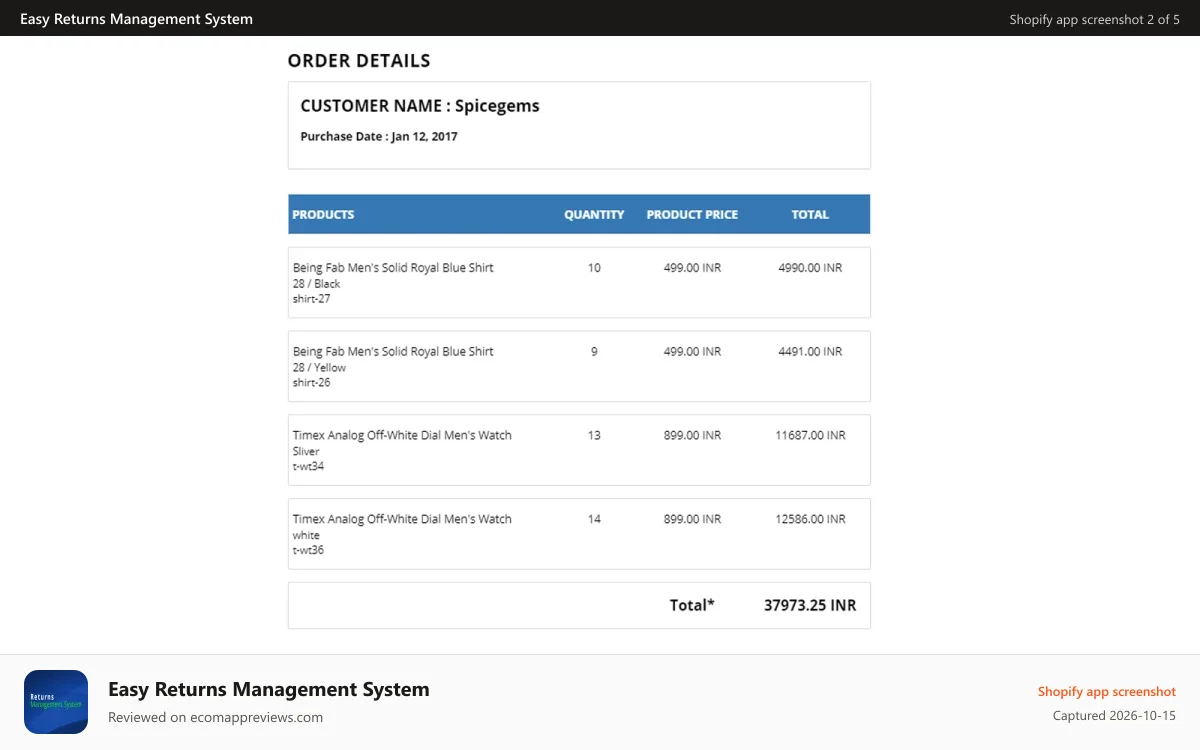The image size is (1200, 750).
Task: Click the 37973.25 INR grand total
Action: point(810,605)
